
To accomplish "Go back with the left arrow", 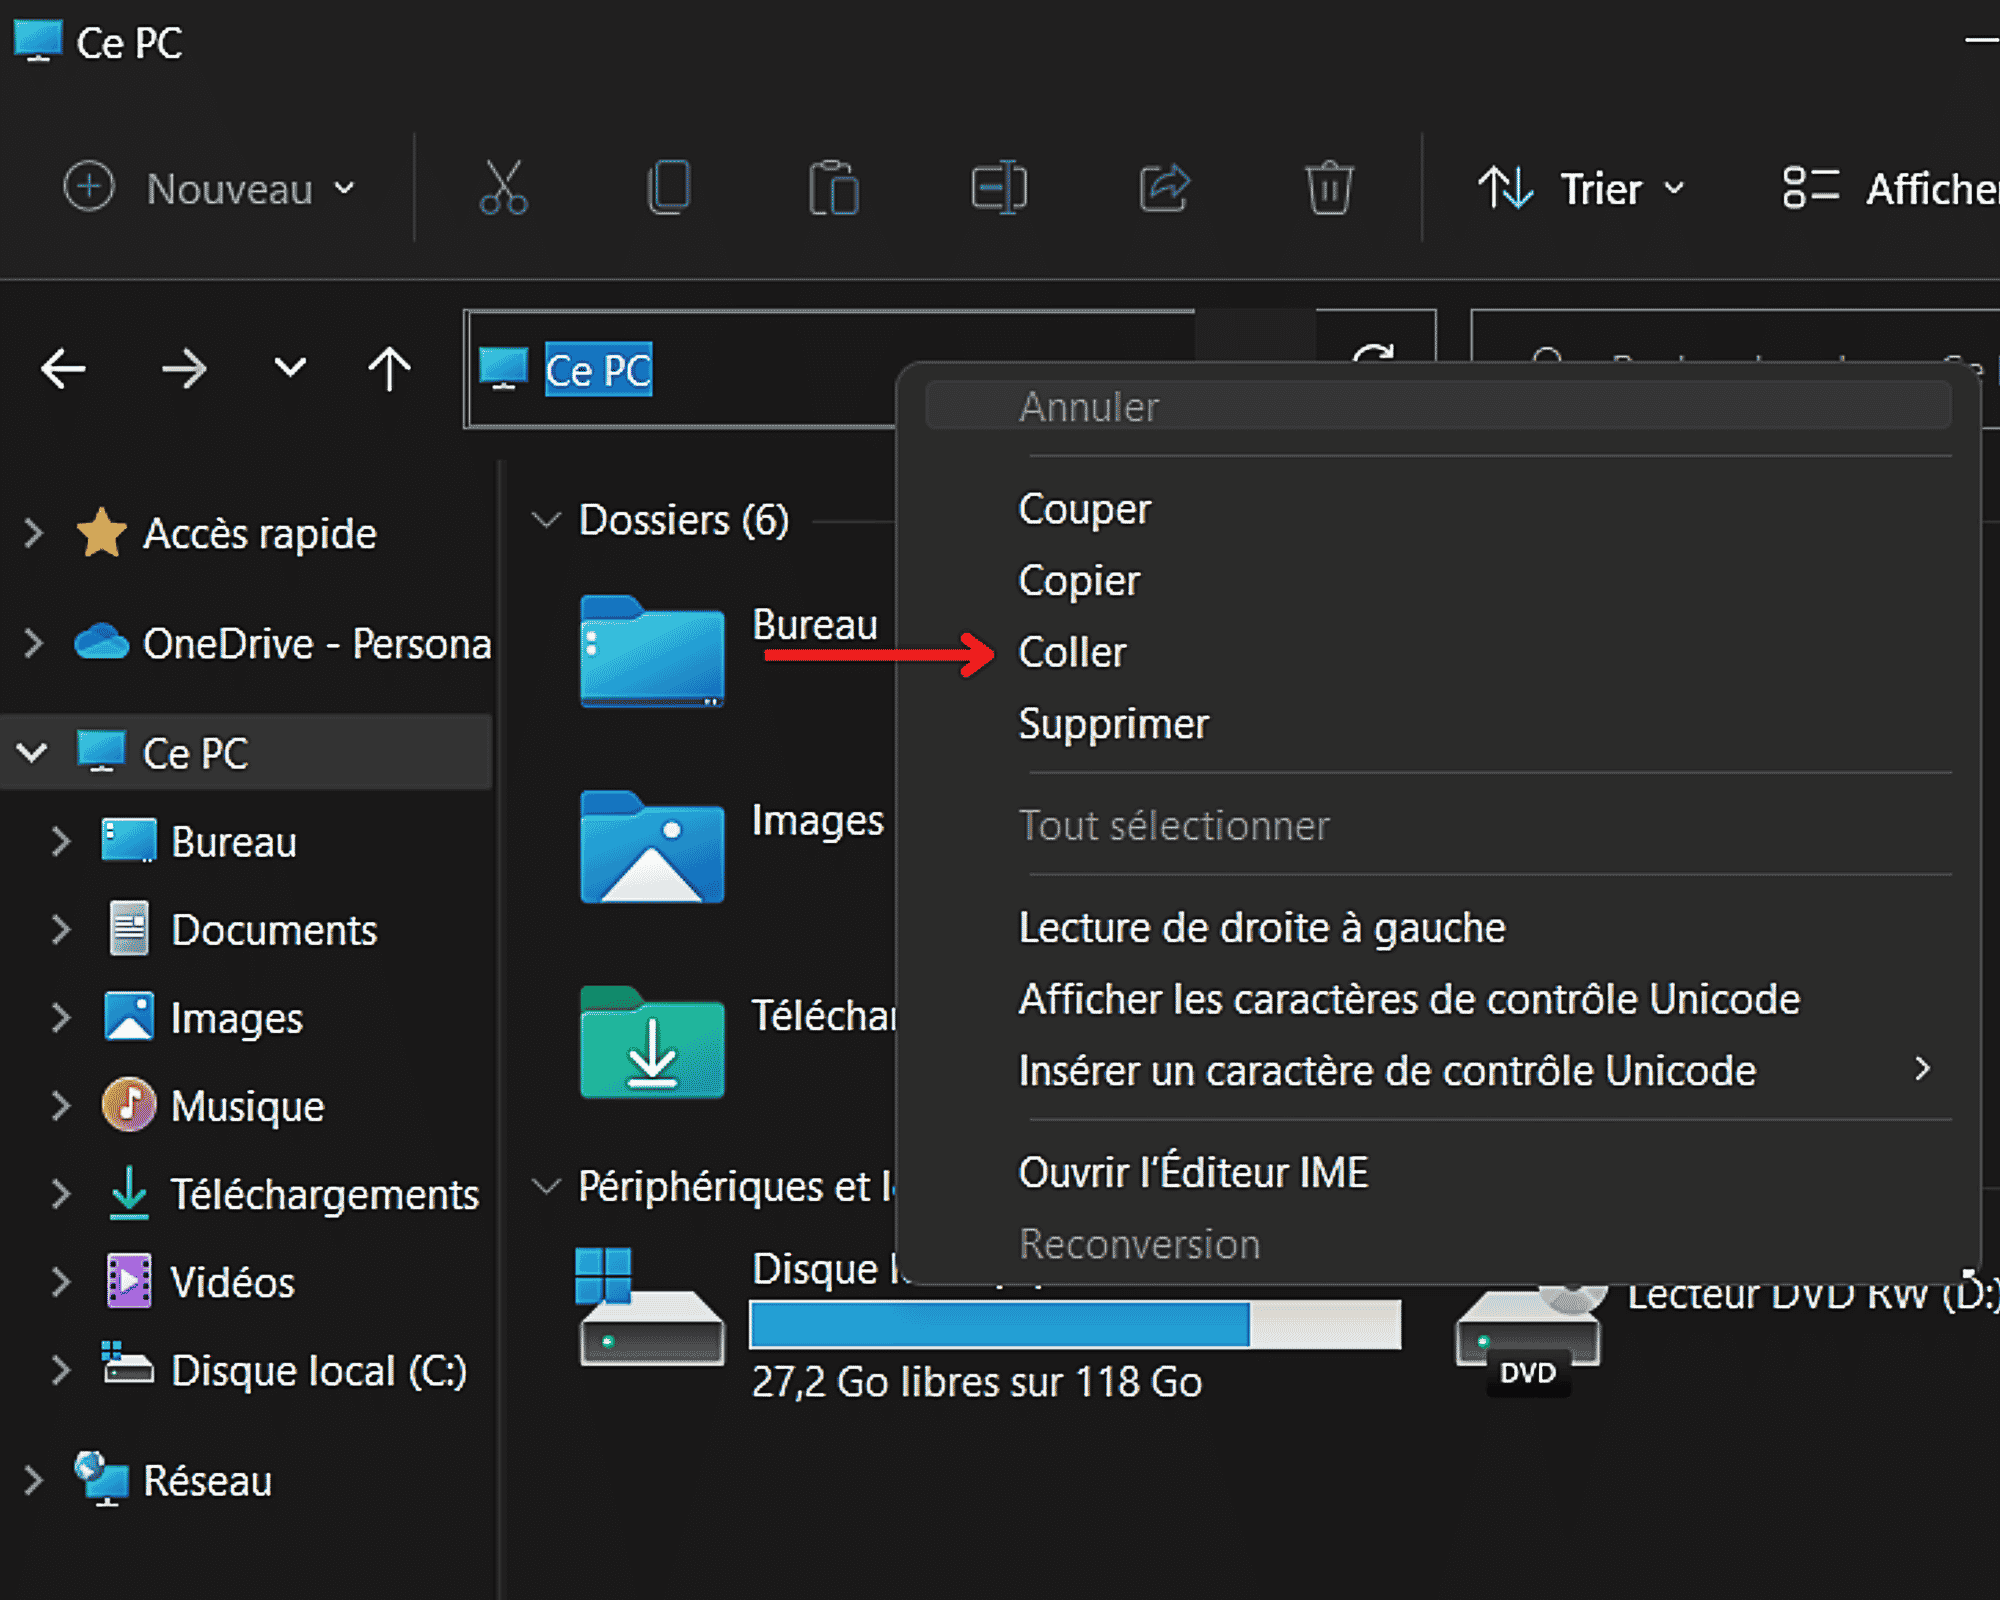I will click(x=63, y=369).
